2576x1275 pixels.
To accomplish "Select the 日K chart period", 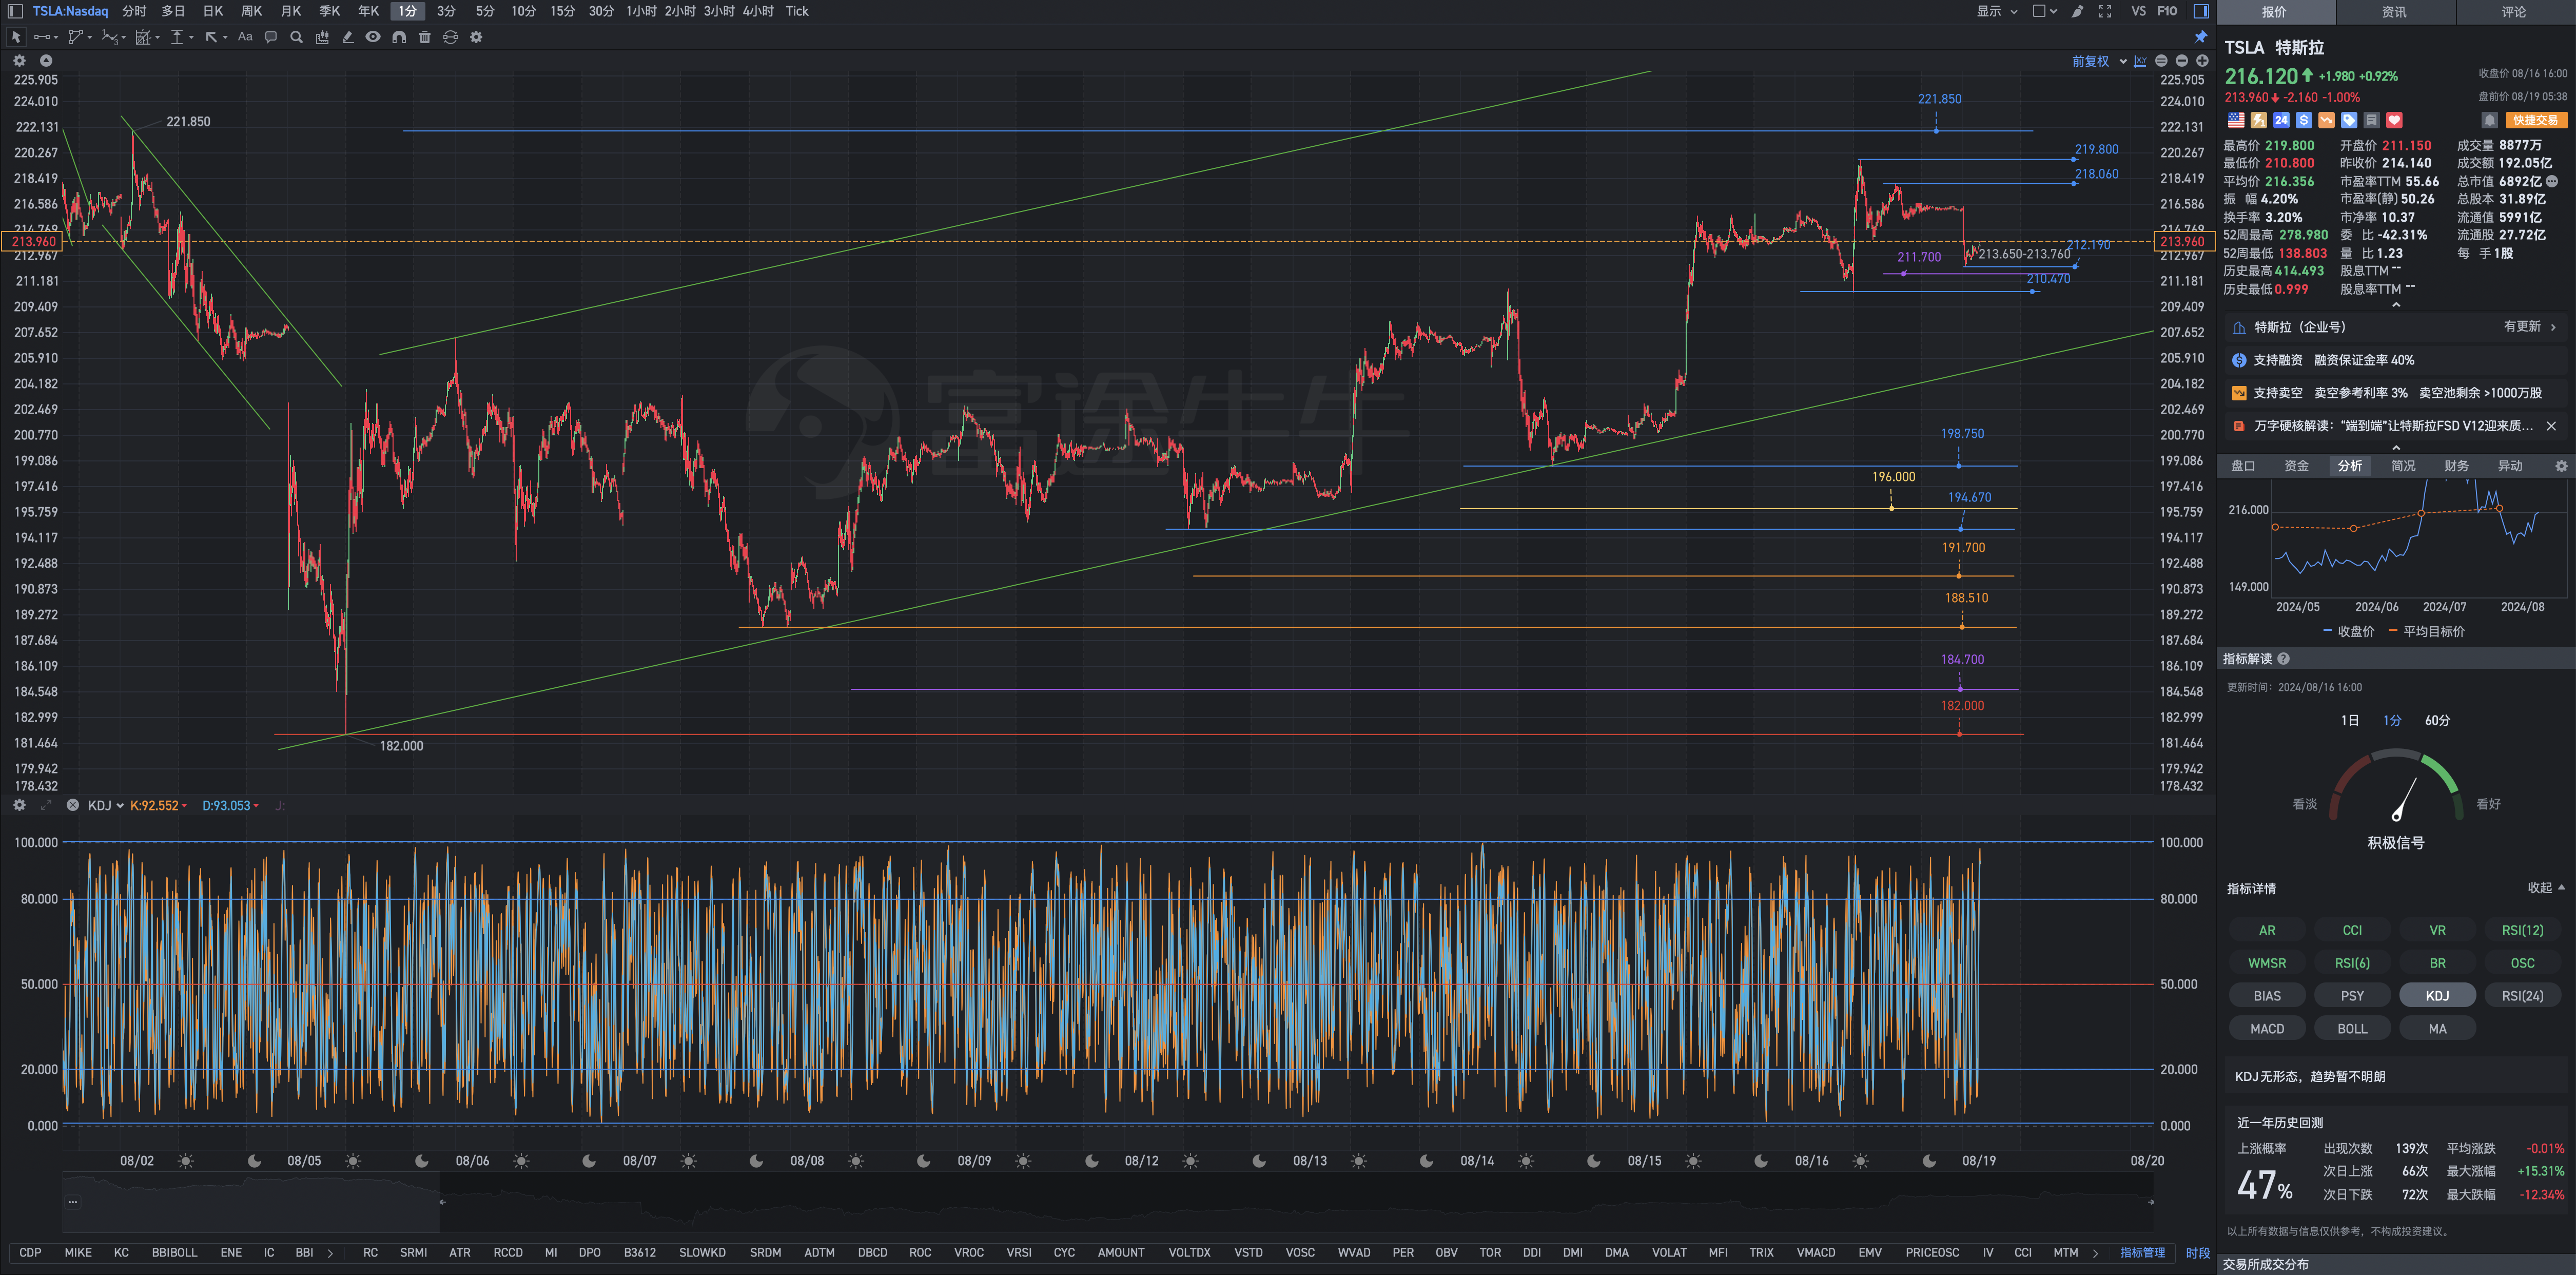I will tap(213, 11).
